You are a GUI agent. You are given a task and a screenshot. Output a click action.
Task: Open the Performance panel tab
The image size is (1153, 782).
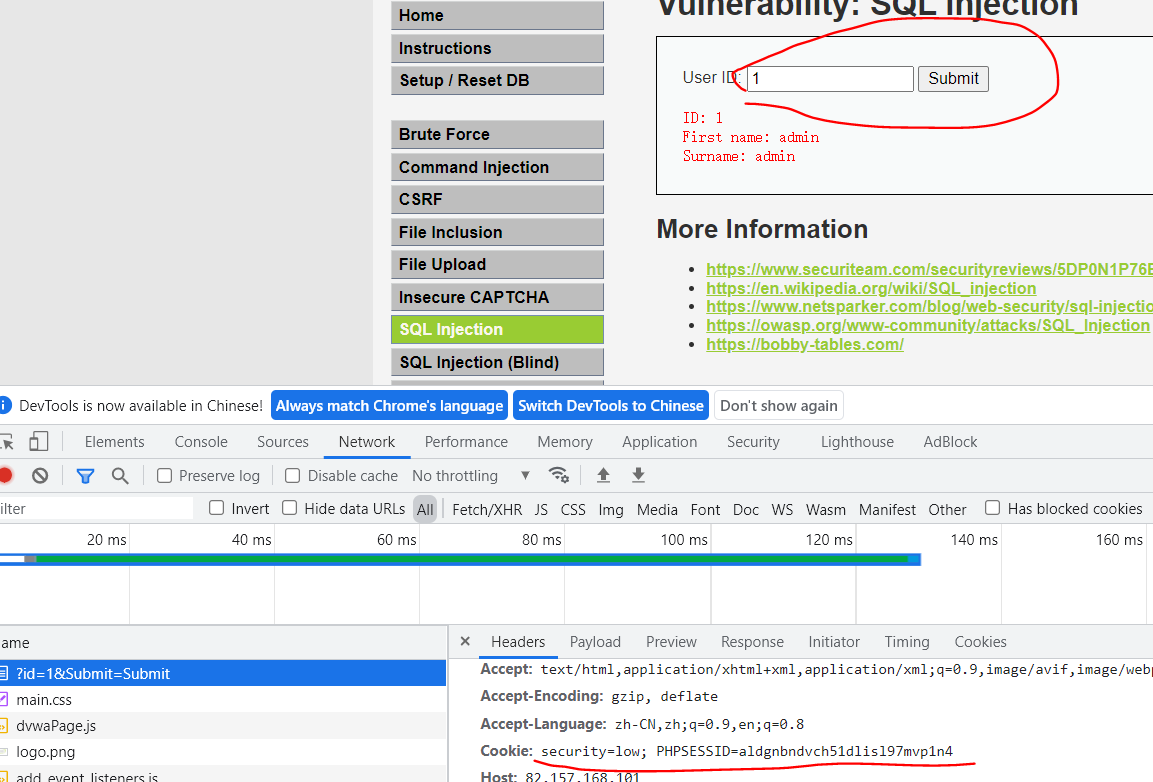point(466,441)
